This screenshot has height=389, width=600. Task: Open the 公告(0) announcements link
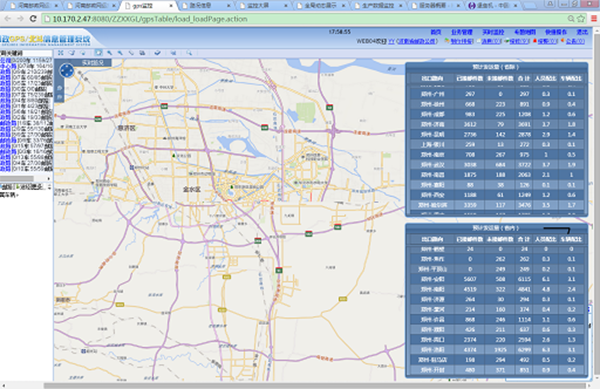point(575,41)
